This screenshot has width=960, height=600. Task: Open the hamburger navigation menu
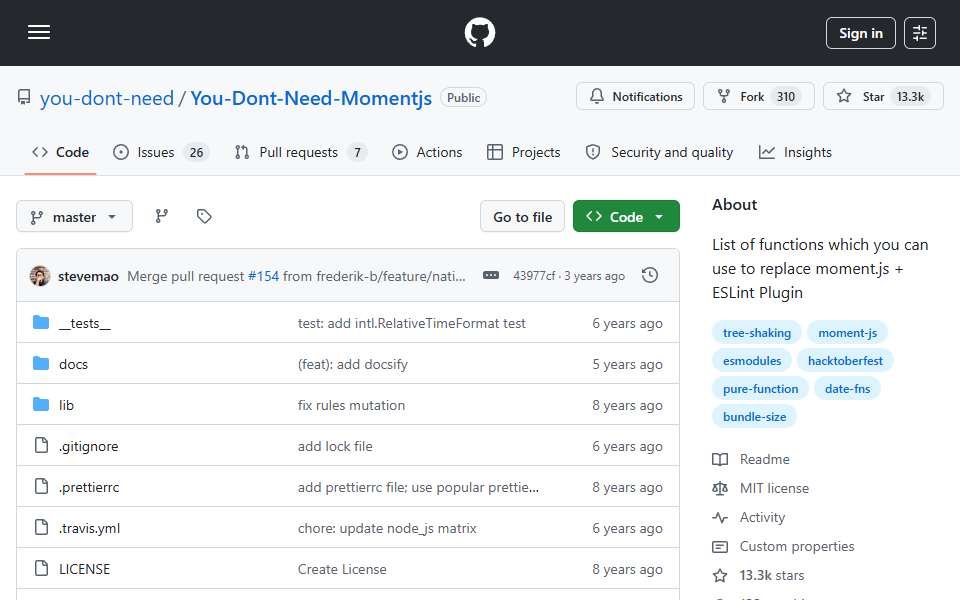click(39, 32)
